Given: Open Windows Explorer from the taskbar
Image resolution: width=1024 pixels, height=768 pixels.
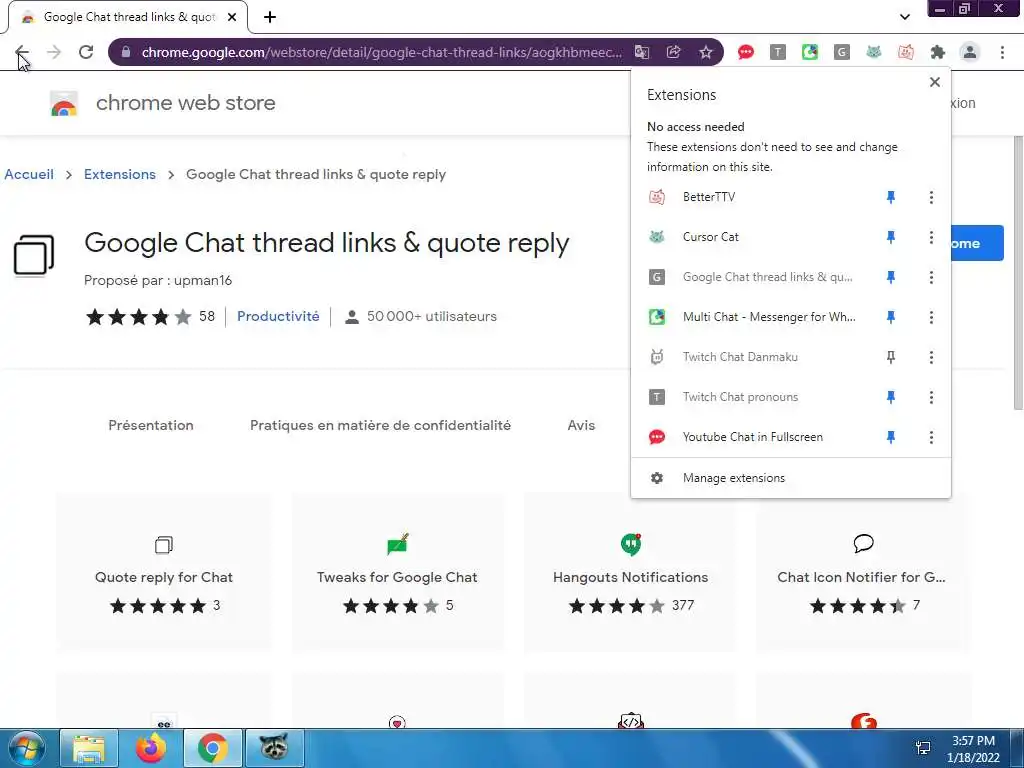Looking at the screenshot, I should 89,748.
